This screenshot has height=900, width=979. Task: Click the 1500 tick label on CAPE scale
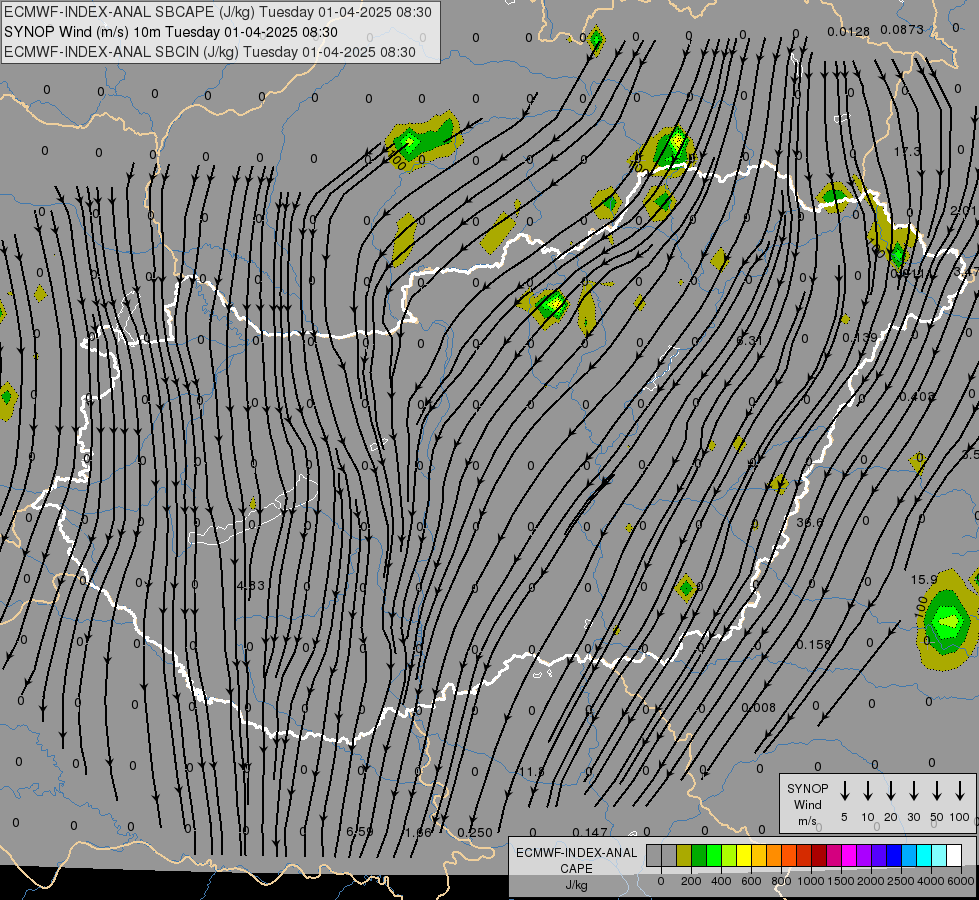(840, 881)
